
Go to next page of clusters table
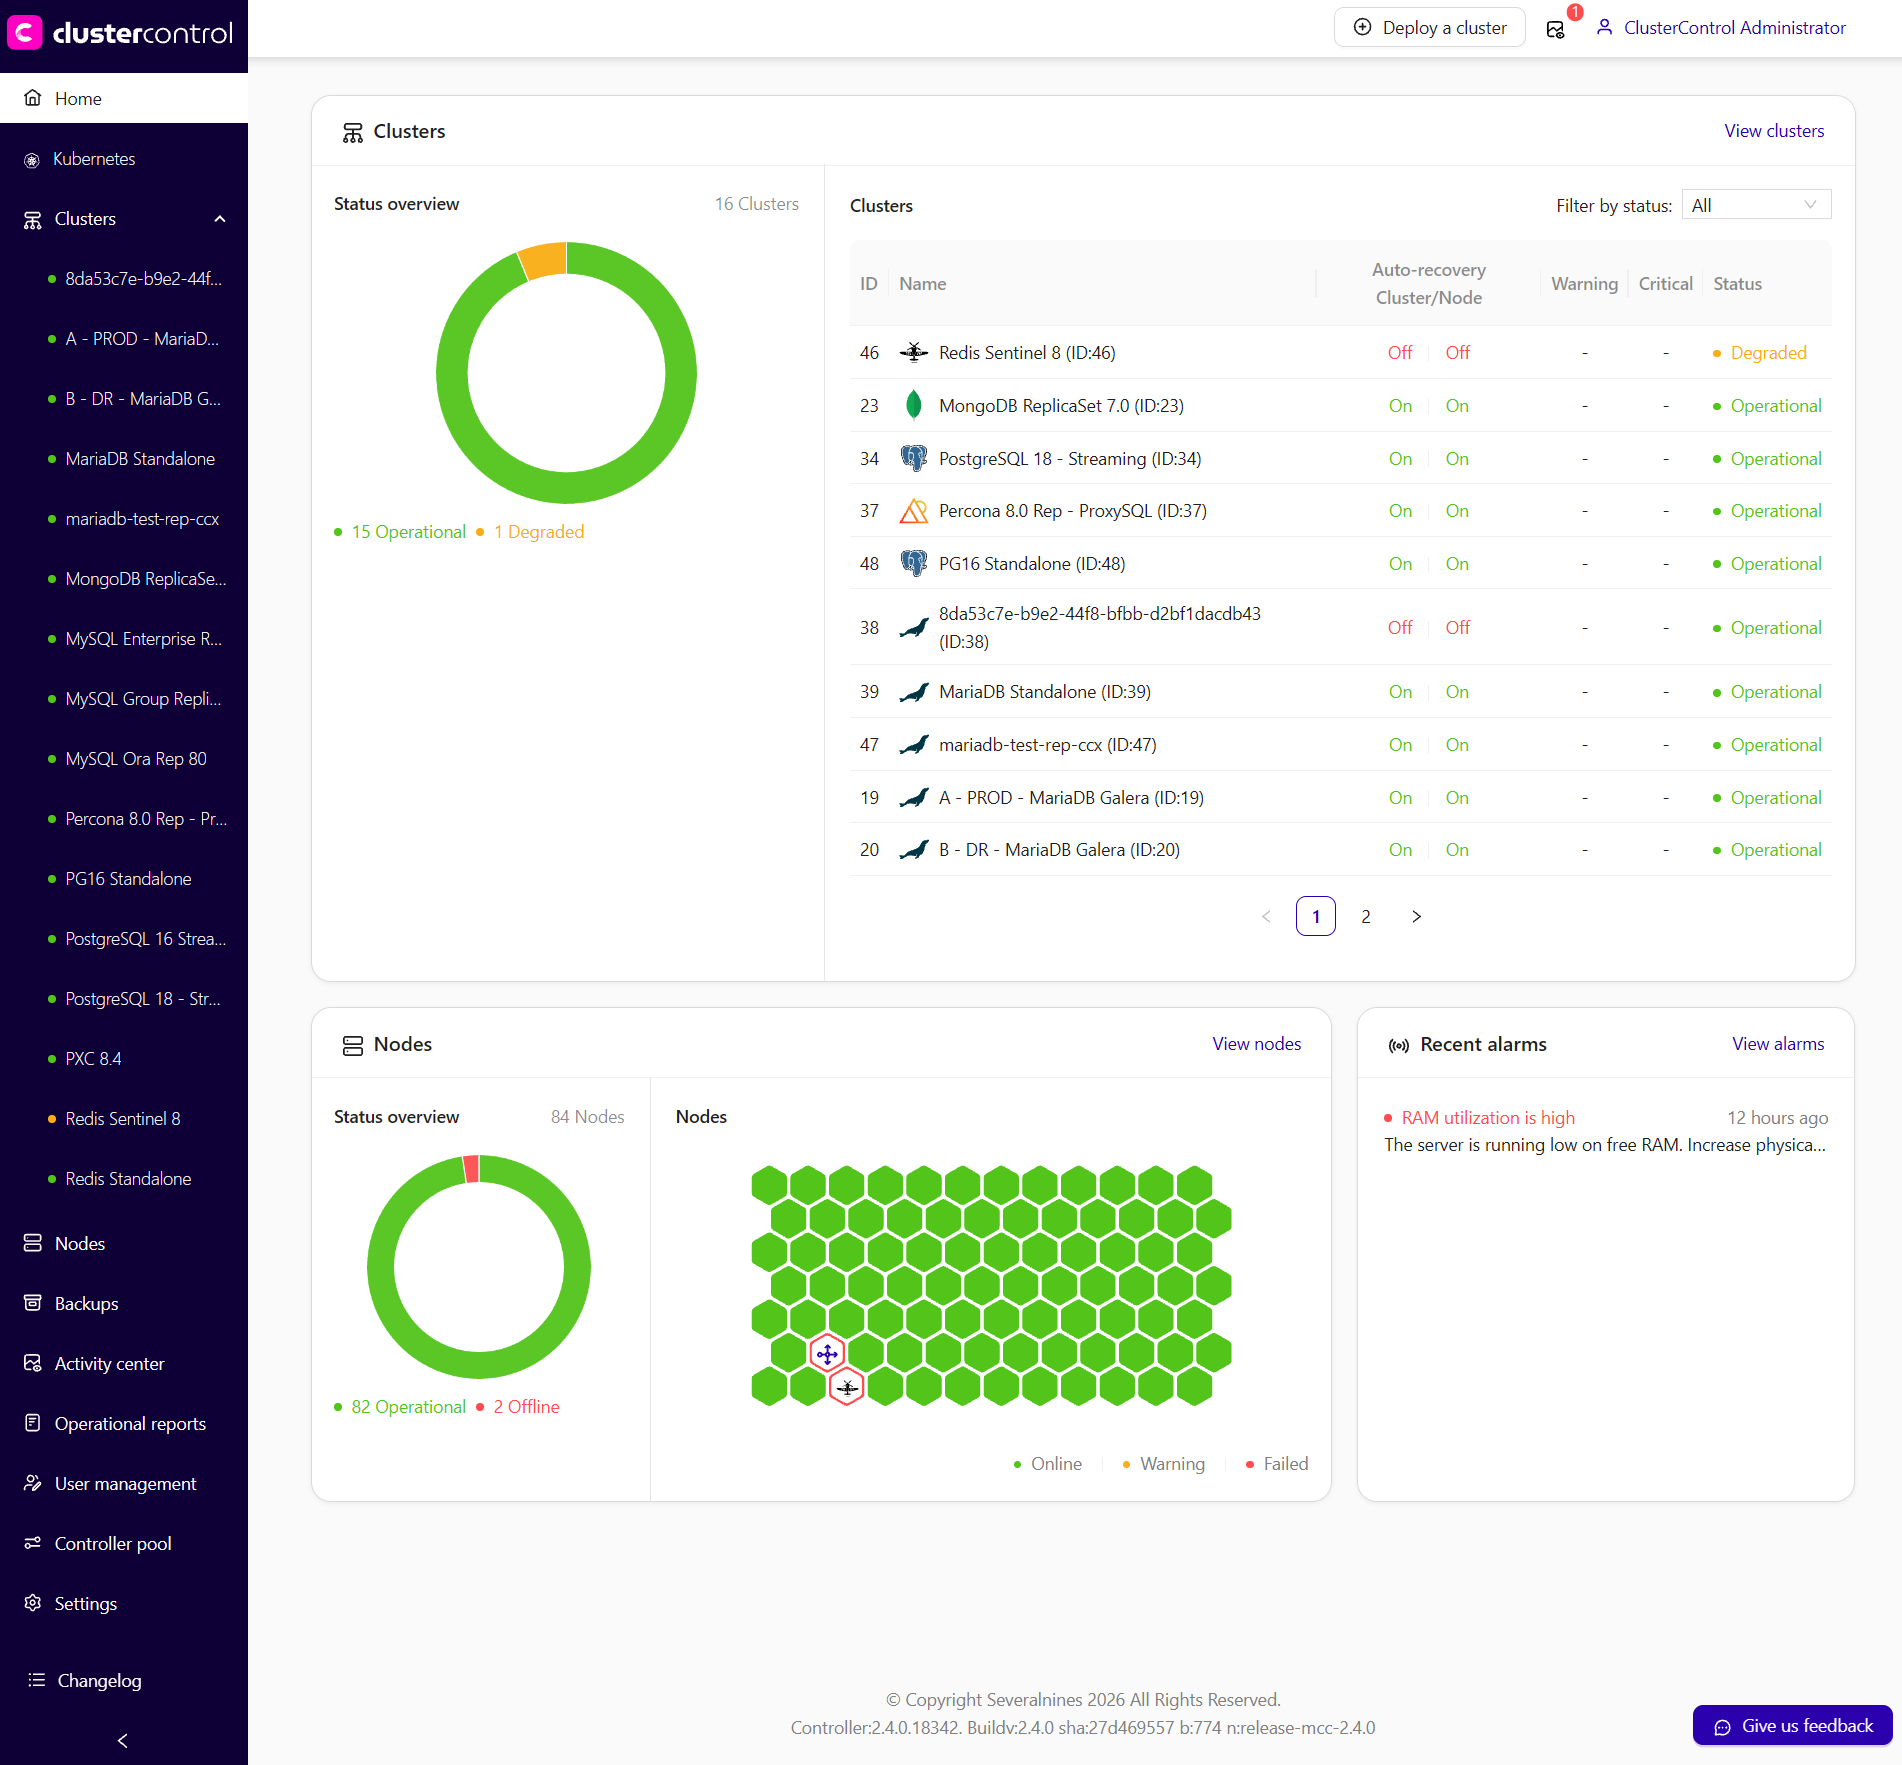tap(1416, 916)
